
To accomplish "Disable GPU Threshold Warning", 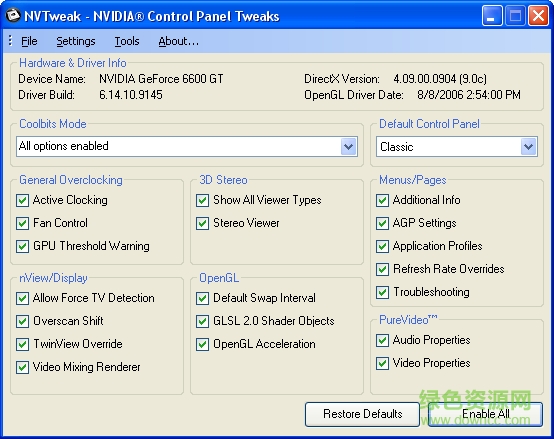I will pos(23,246).
